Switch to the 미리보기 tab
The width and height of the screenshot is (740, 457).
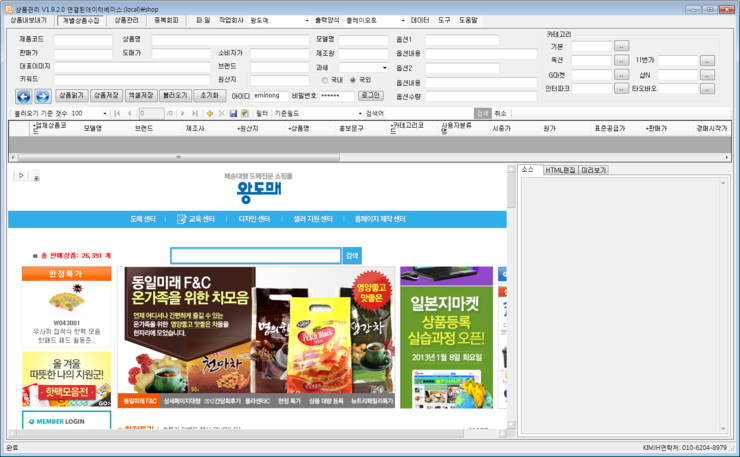(593, 170)
